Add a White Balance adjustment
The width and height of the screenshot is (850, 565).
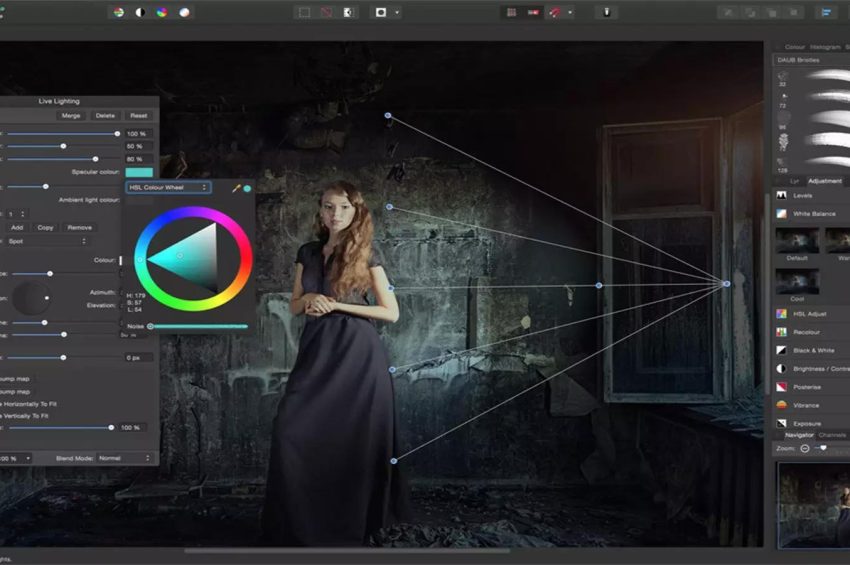pyautogui.click(x=815, y=214)
